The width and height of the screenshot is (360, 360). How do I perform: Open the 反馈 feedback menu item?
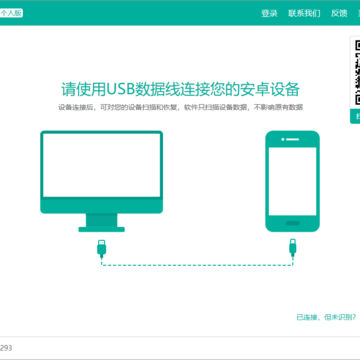[339, 13]
